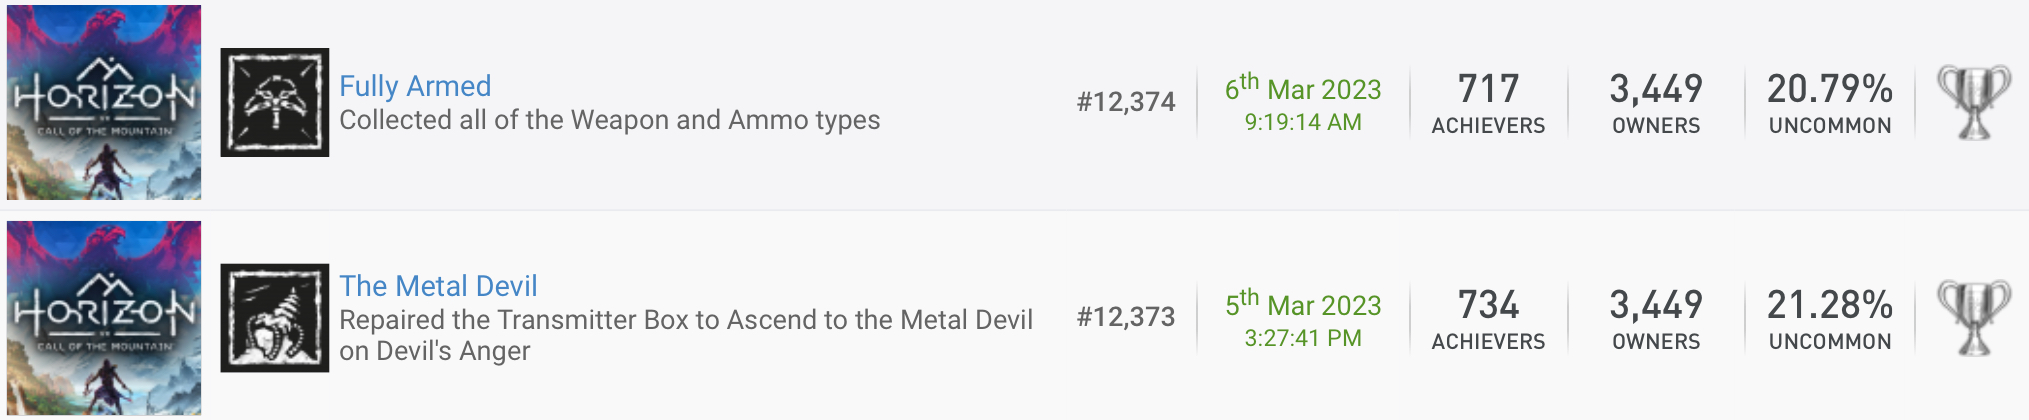
Task: Click silver trophy cup for Metal Devil
Action: [1974, 318]
